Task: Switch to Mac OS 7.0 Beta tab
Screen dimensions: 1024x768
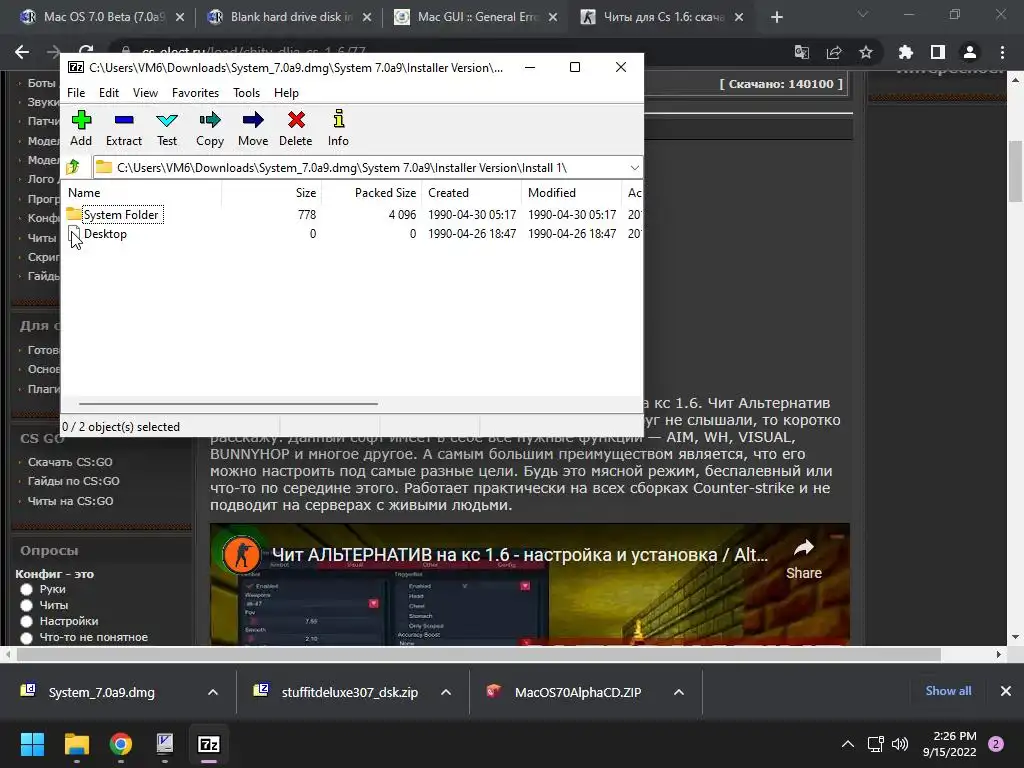Action: tap(101, 17)
